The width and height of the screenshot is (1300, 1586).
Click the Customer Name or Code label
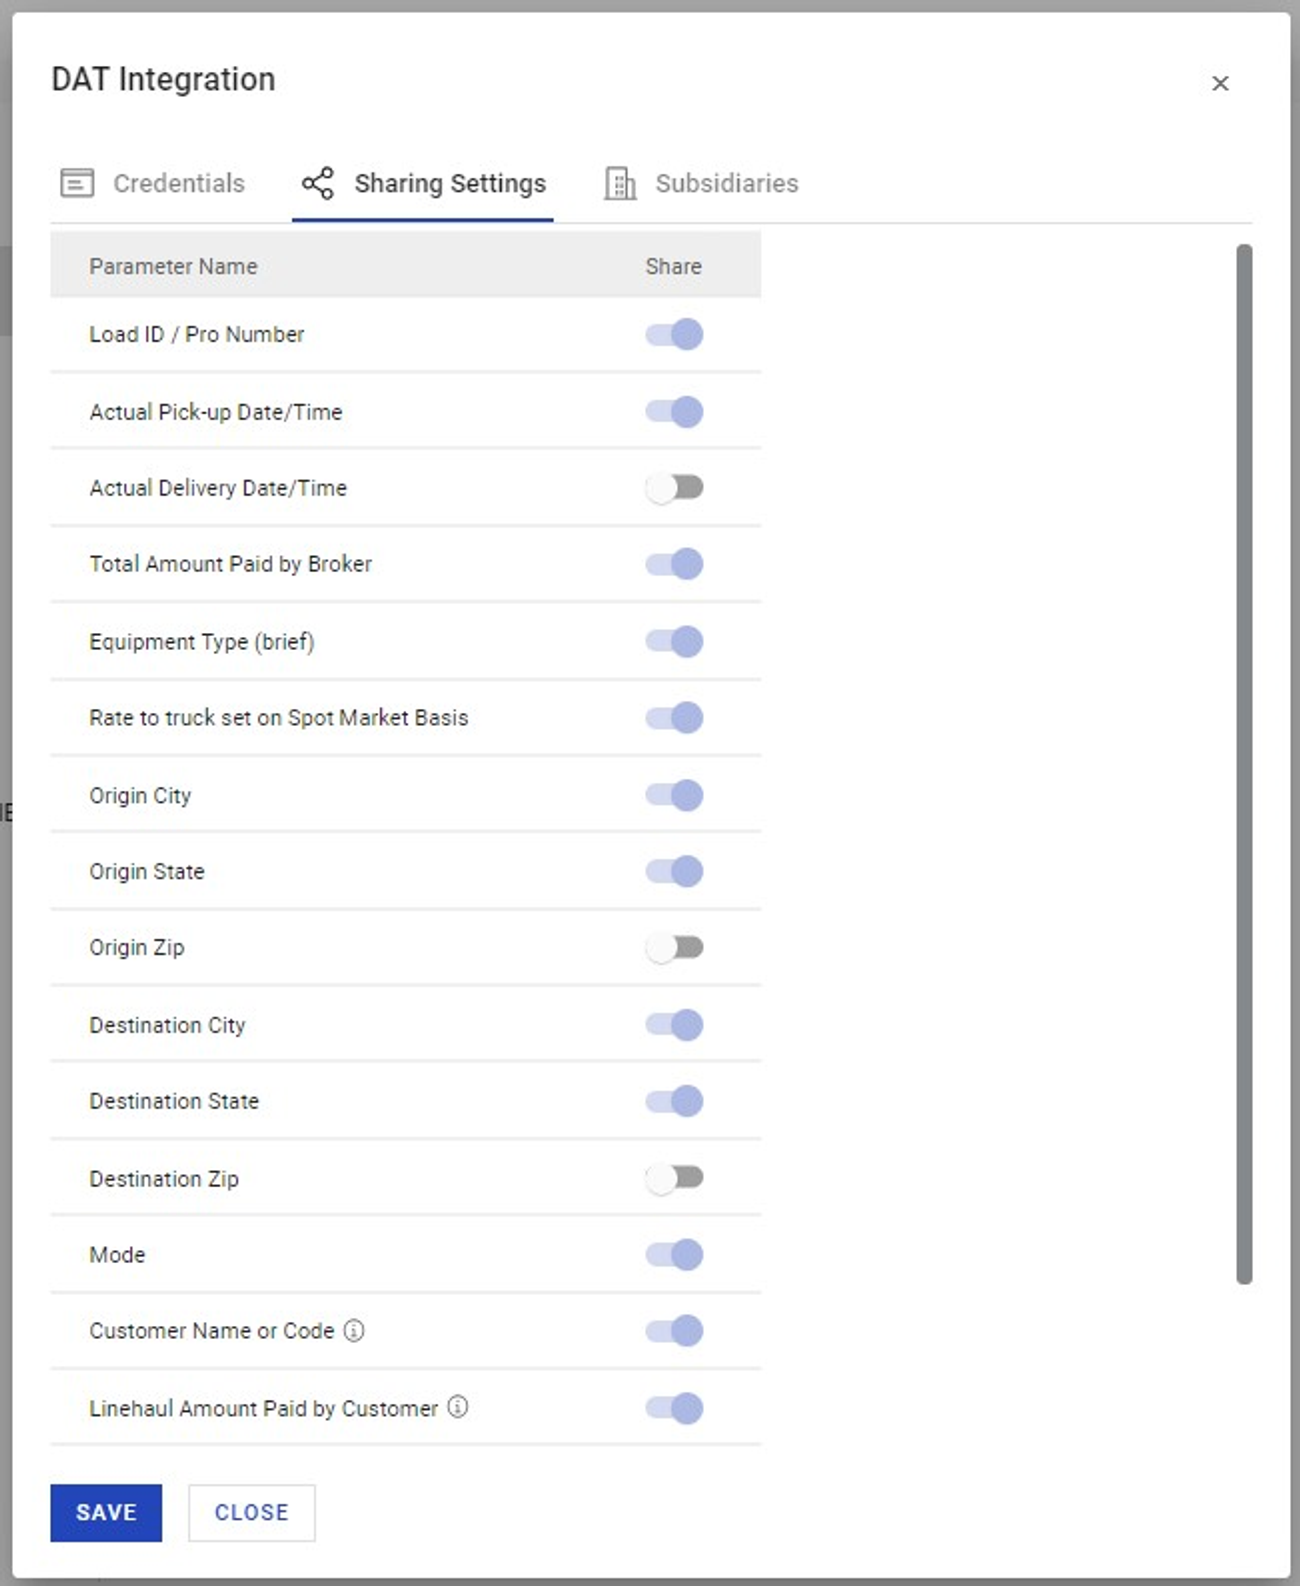tap(212, 1331)
